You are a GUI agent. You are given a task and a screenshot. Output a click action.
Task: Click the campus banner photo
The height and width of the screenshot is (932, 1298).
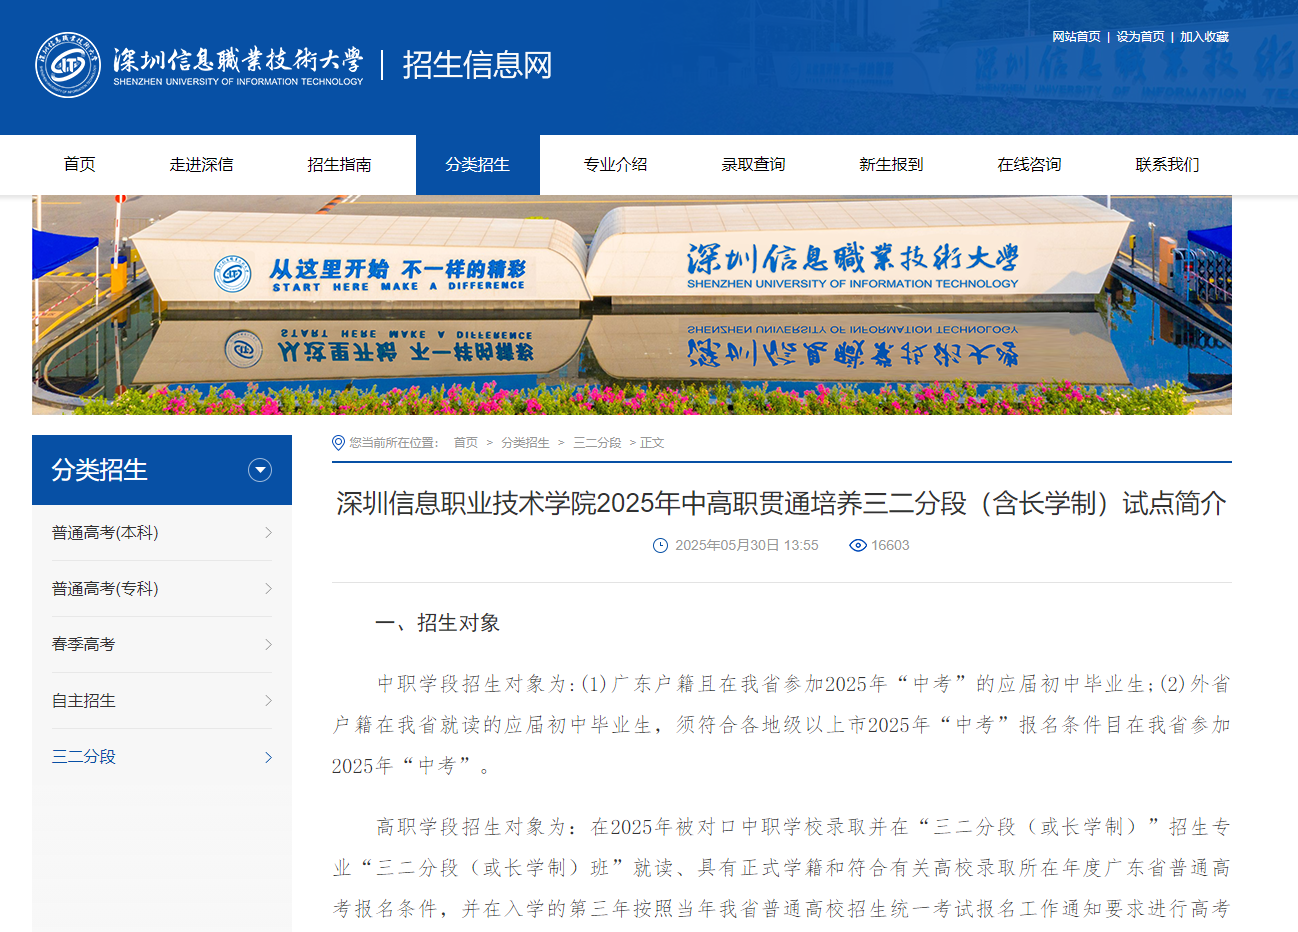[649, 305]
